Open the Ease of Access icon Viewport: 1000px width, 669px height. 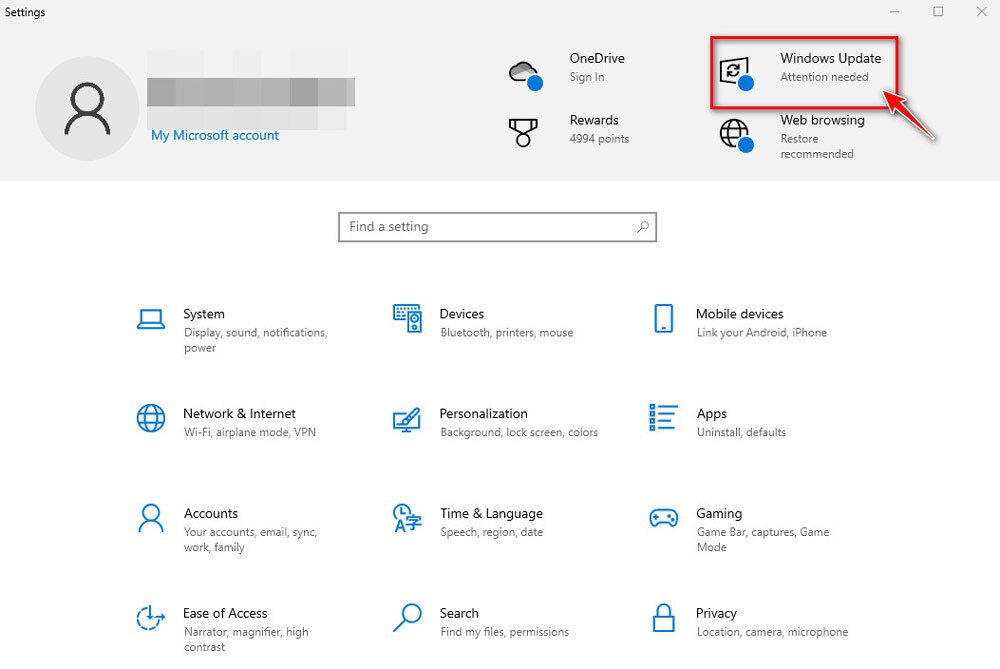[x=151, y=617]
